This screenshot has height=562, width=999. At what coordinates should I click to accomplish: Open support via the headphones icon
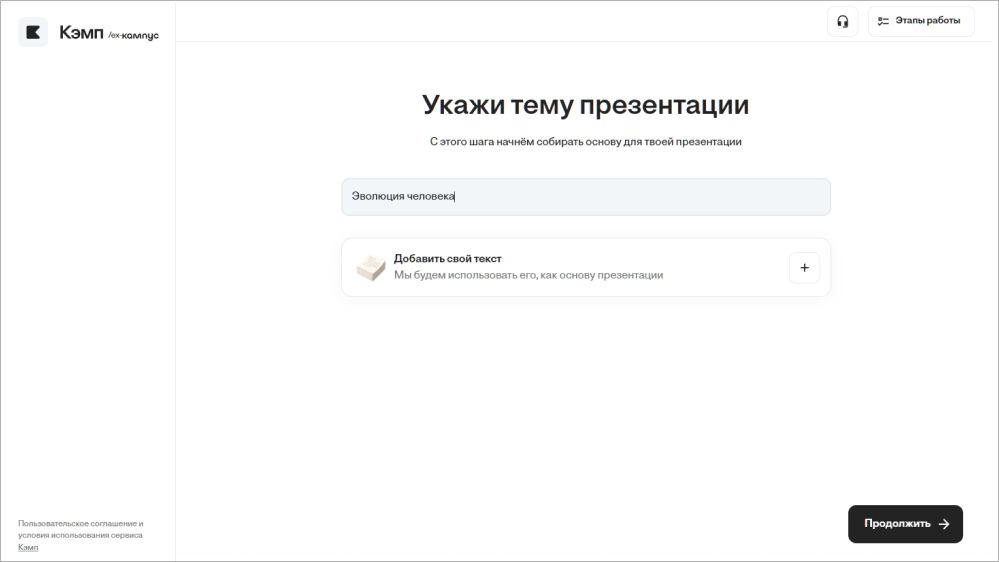[842, 21]
